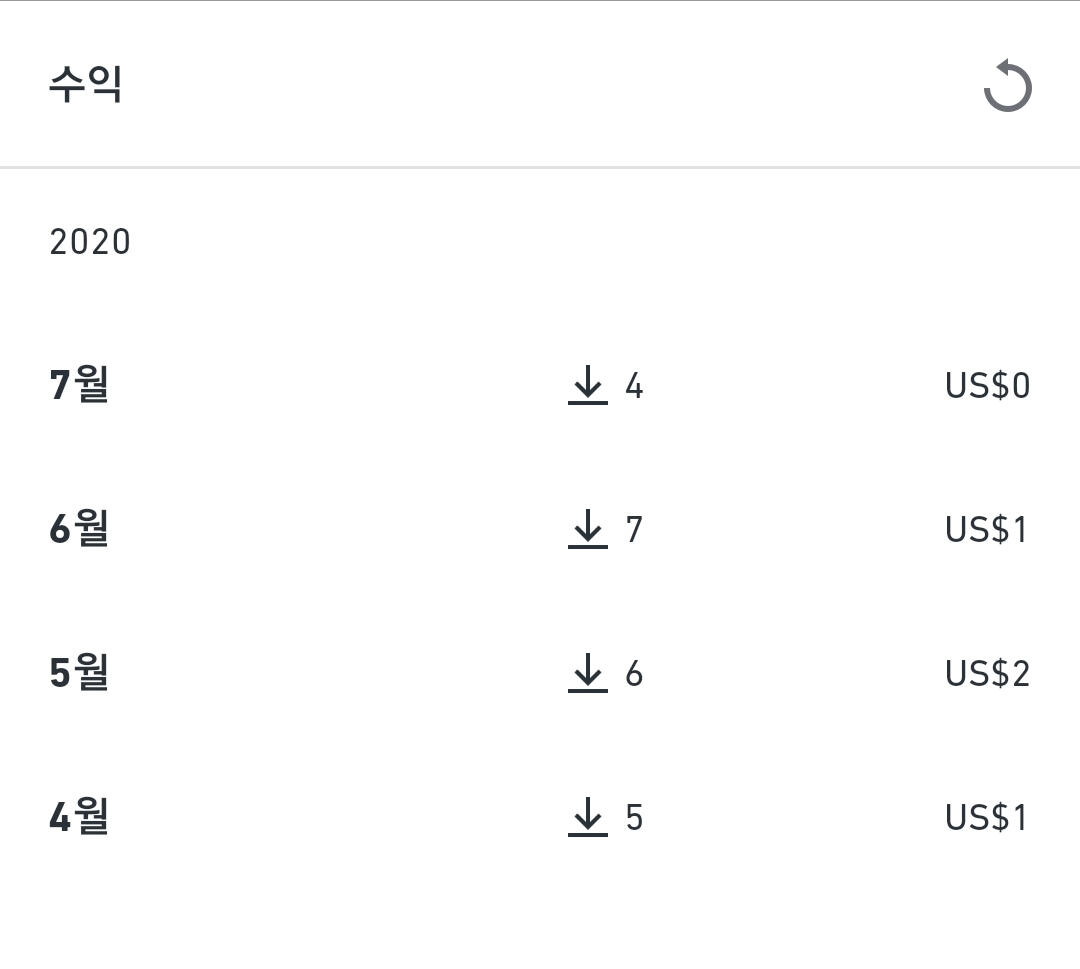Open the 6월 earnings row
The width and height of the screenshot is (1080, 969).
[540, 529]
